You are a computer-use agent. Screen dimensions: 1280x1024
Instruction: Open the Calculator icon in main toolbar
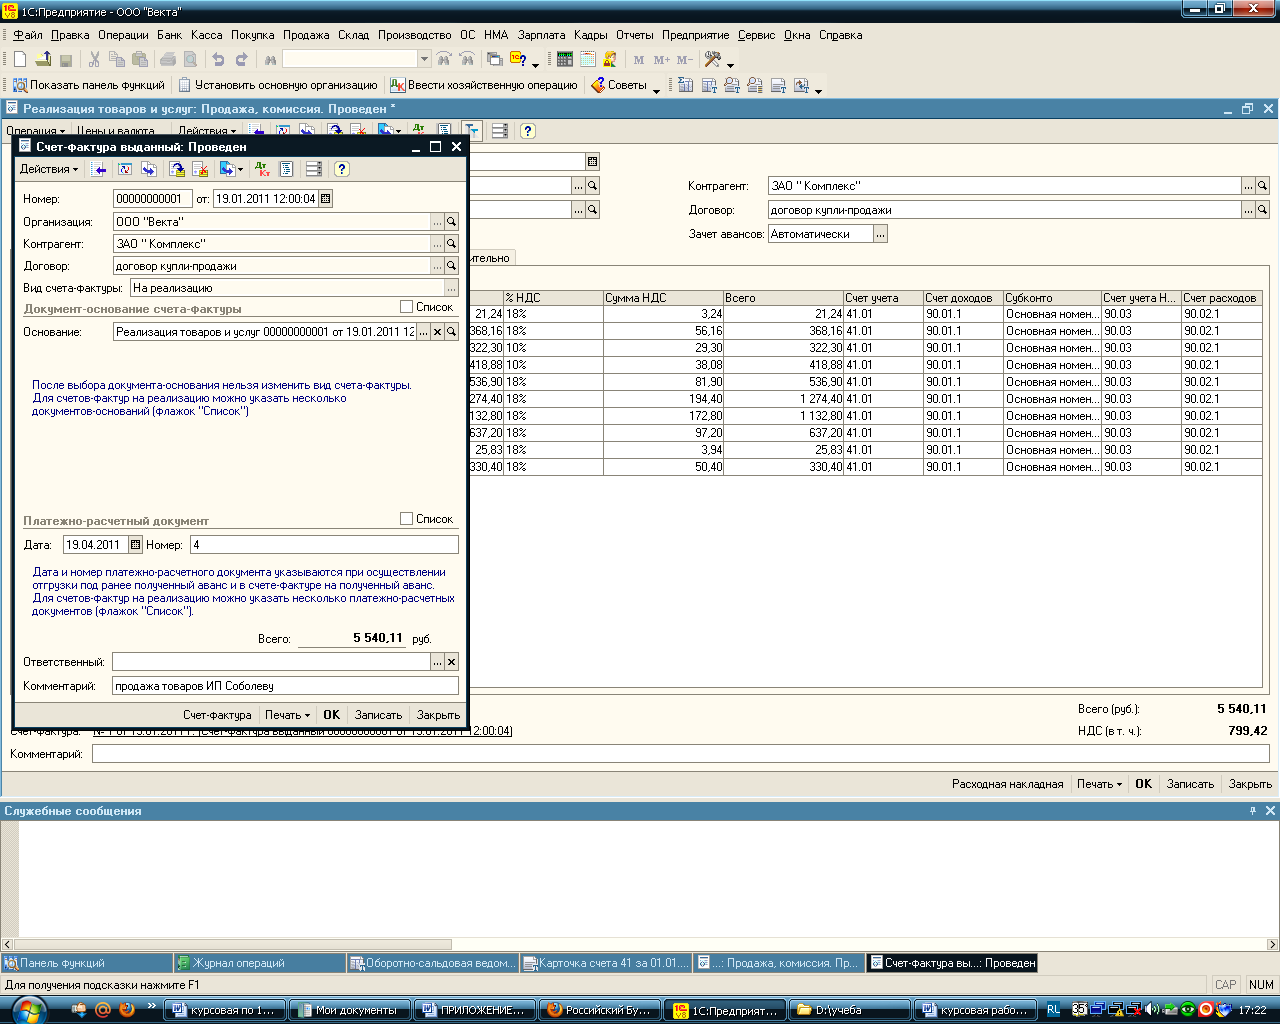coord(565,59)
